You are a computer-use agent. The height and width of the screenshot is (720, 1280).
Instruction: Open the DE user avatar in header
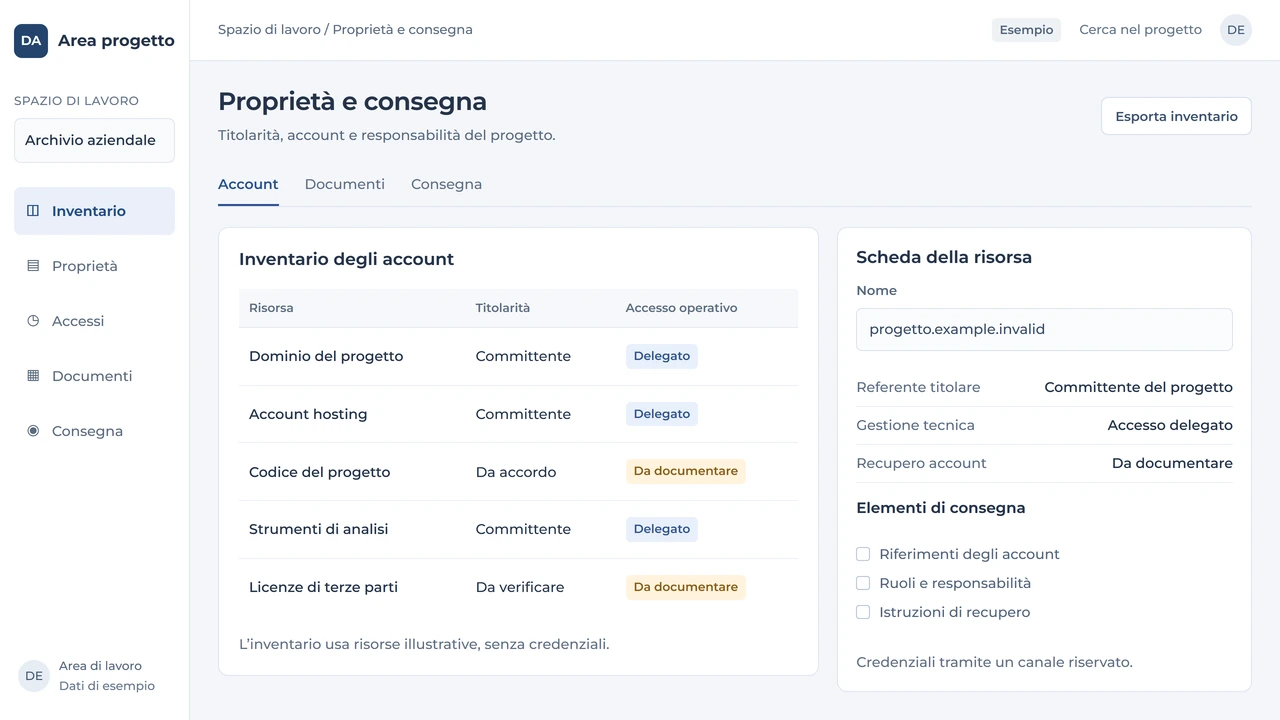(x=1236, y=30)
